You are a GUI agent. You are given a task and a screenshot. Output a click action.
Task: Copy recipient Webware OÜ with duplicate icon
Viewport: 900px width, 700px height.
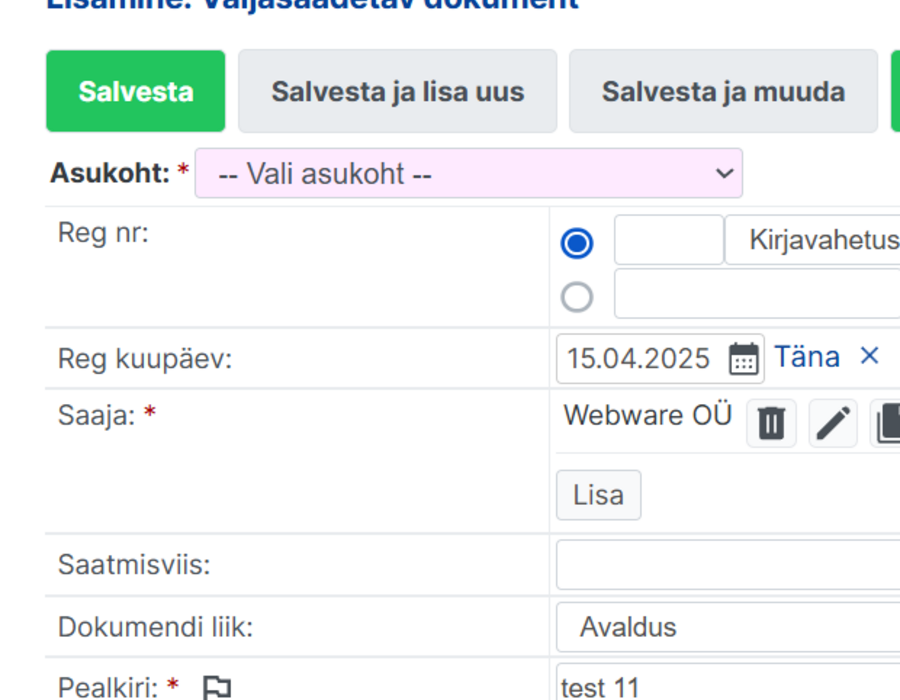pos(886,423)
